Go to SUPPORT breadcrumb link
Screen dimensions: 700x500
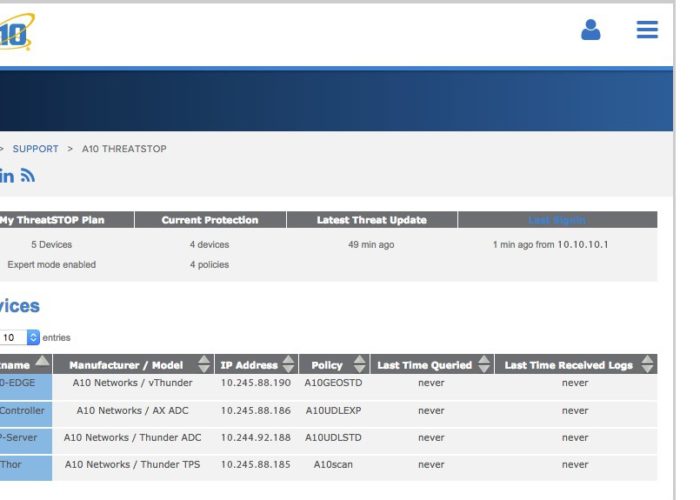point(35,149)
